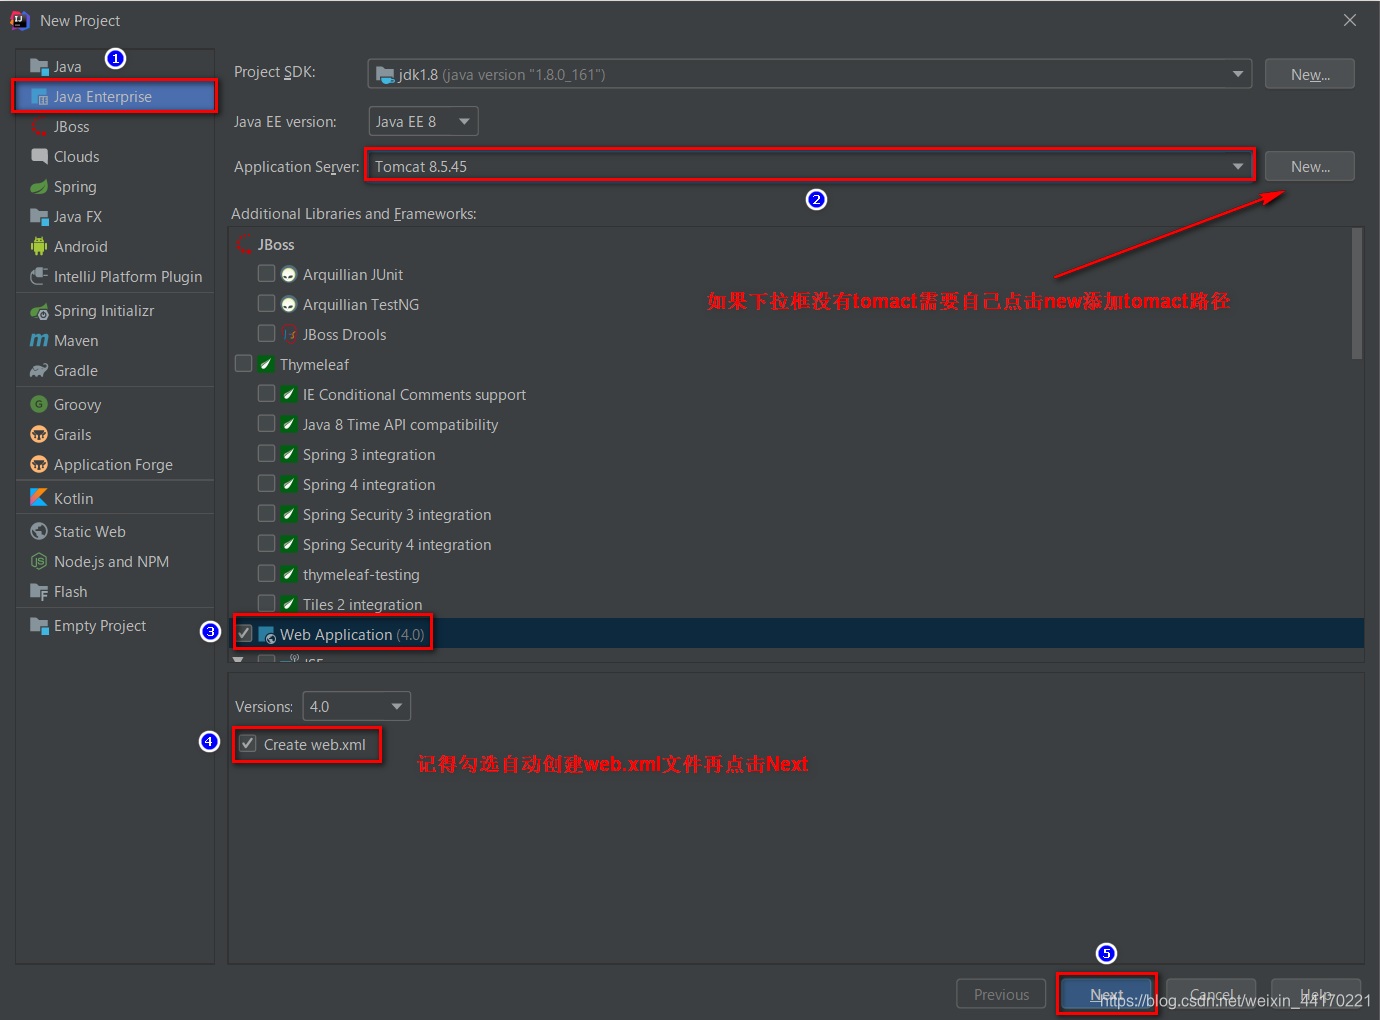The width and height of the screenshot is (1380, 1020).
Task: Enable the Arquillian JUnit checkbox
Action: coord(266,273)
